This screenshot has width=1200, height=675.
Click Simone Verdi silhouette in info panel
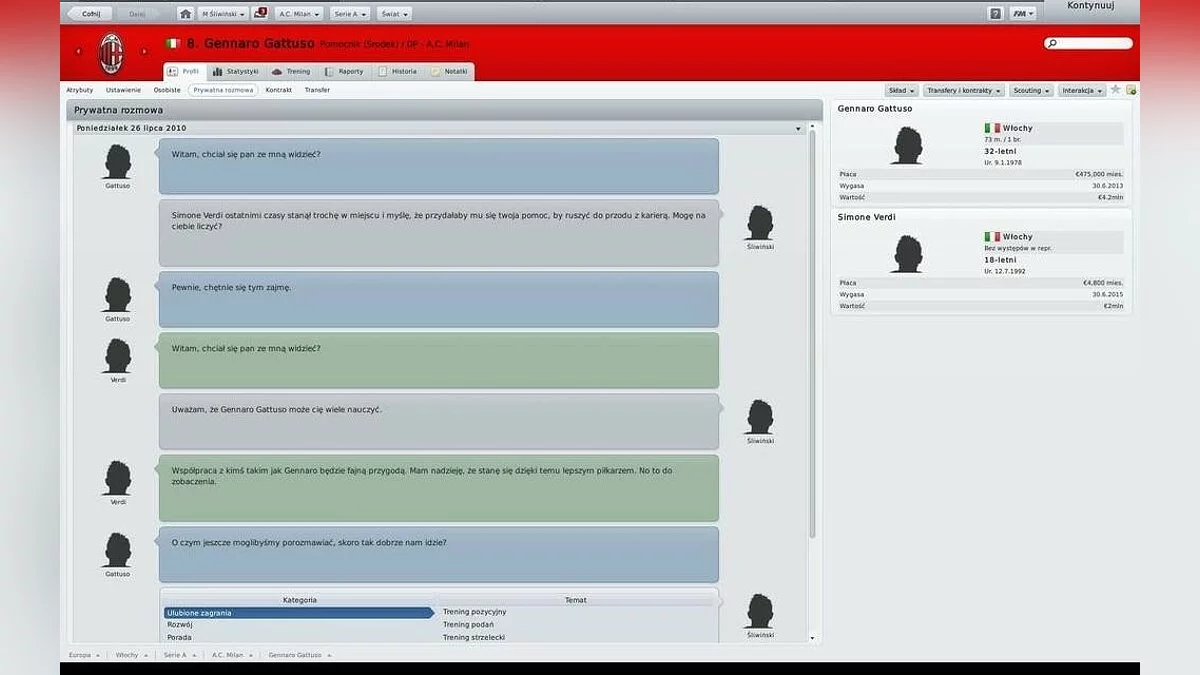click(x=907, y=255)
